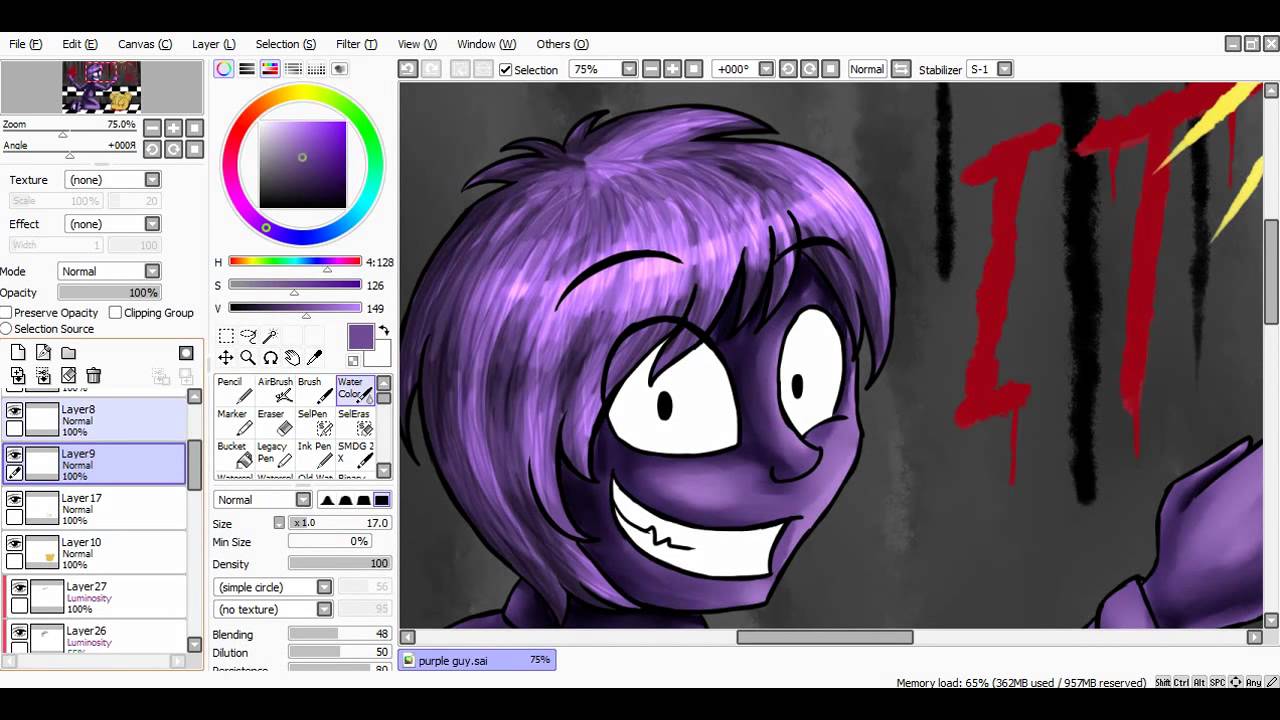Viewport: 1280px width, 720px height.
Task: Clear the layer with the eraser icon
Action: 68,376
